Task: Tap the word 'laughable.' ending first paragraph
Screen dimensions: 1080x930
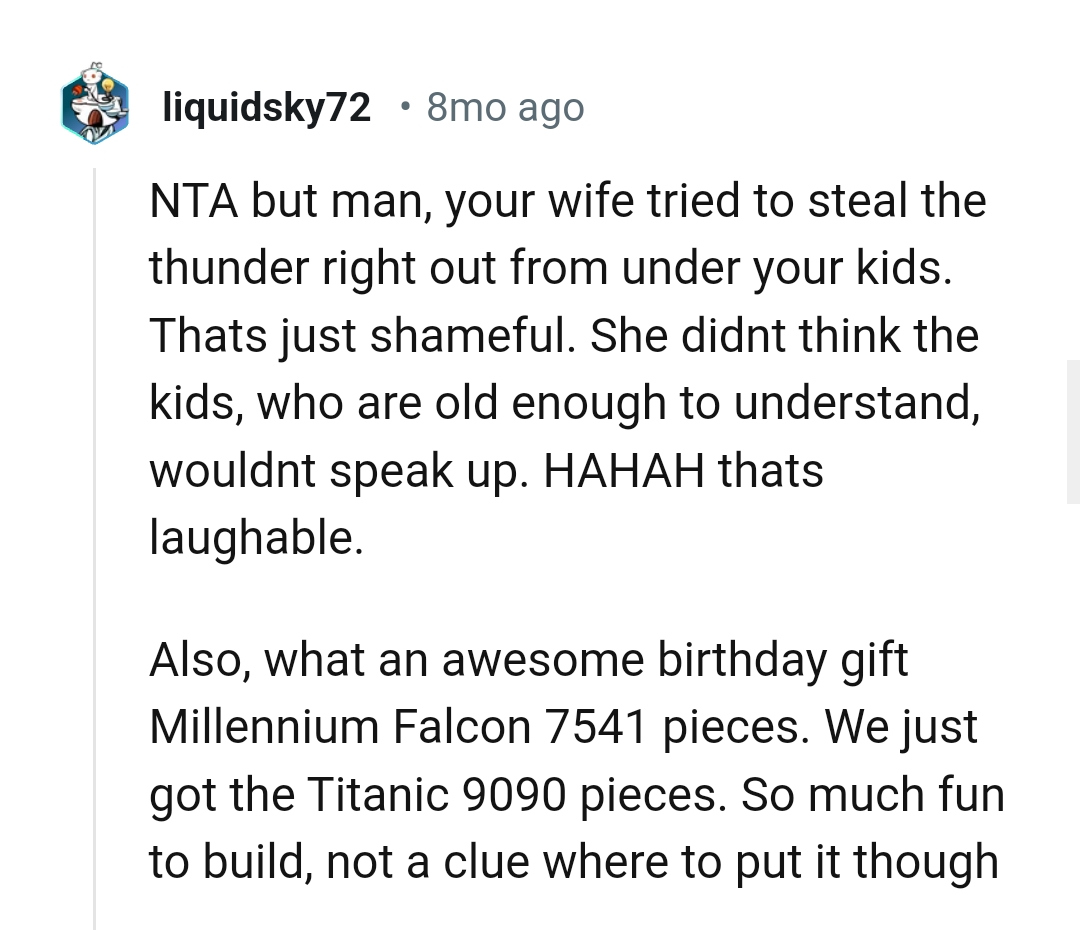Action: (252, 537)
